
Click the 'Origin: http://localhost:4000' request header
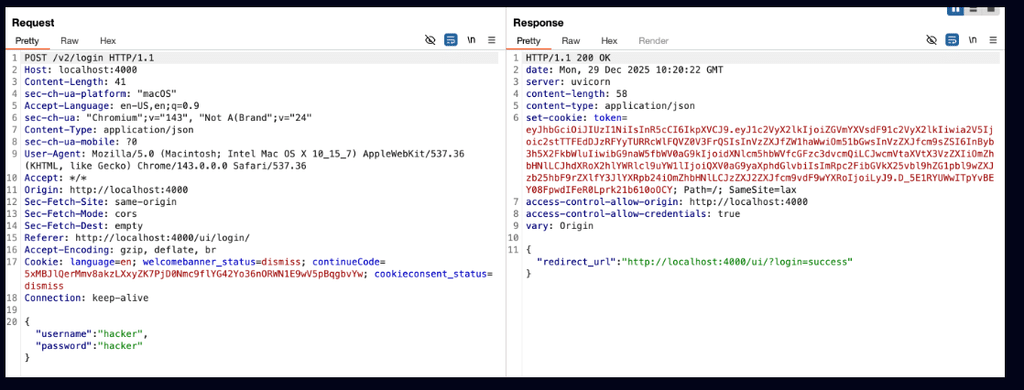pos(106,190)
